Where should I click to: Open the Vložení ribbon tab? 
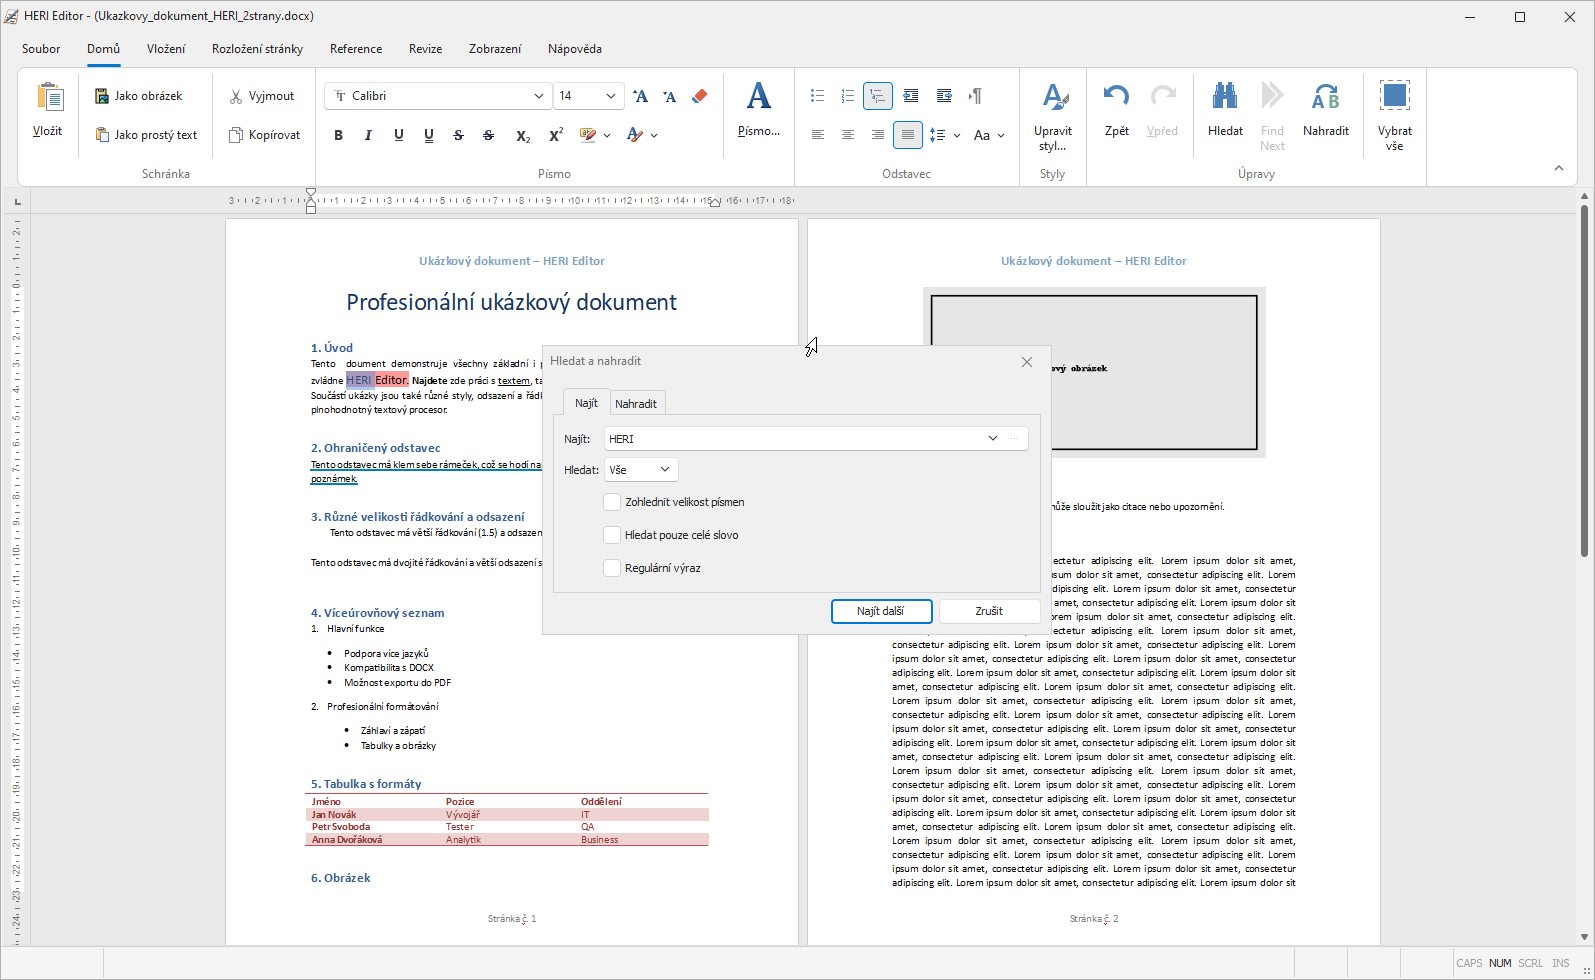pos(166,48)
